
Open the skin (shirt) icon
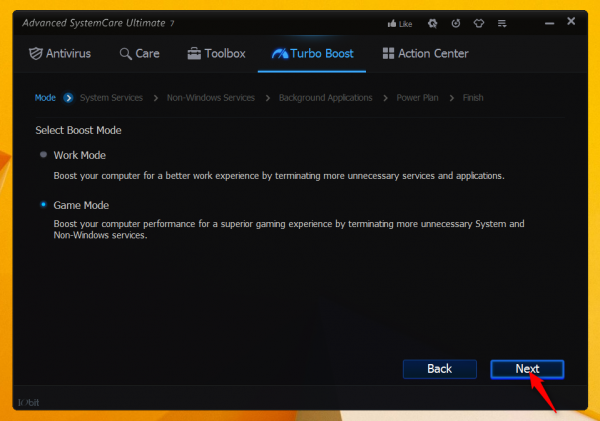(x=479, y=24)
